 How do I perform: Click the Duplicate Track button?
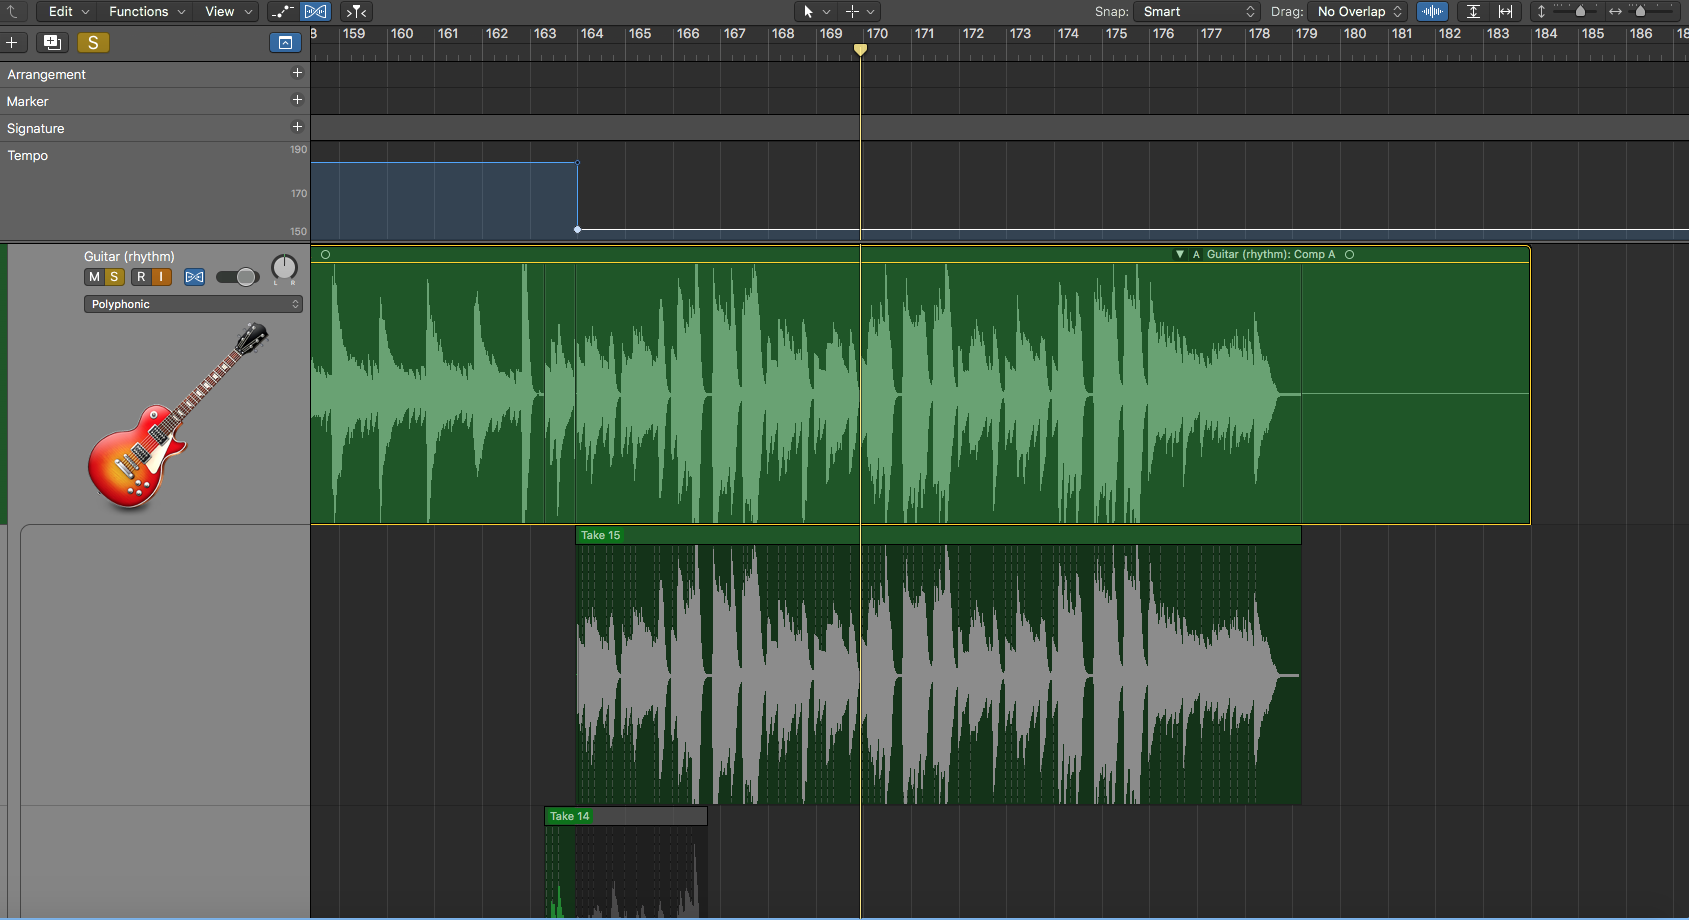coord(52,42)
